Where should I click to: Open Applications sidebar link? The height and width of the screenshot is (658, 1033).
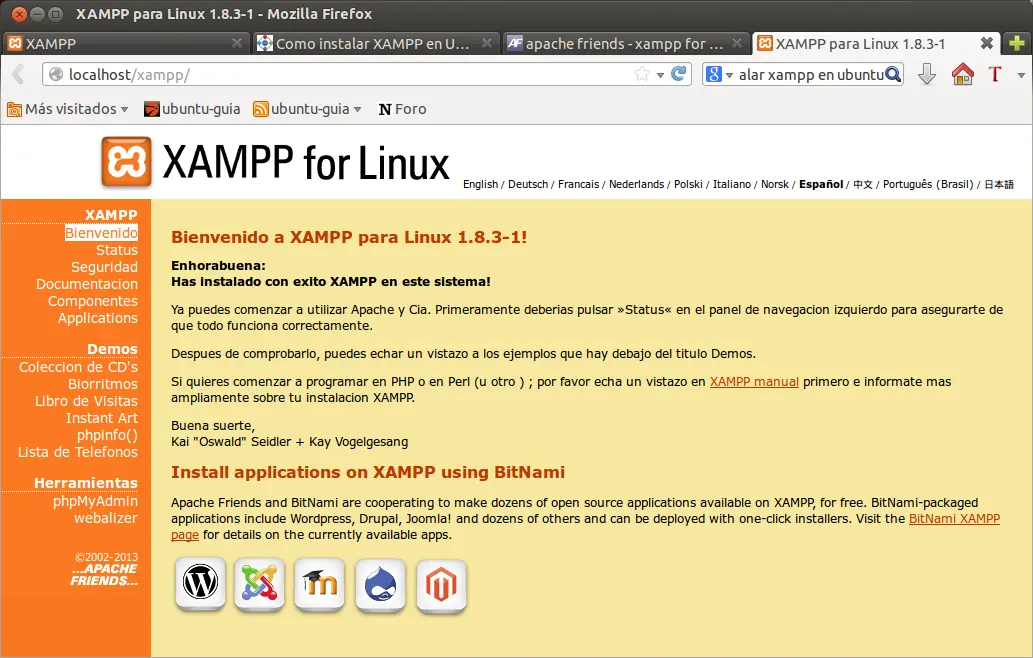[98, 318]
